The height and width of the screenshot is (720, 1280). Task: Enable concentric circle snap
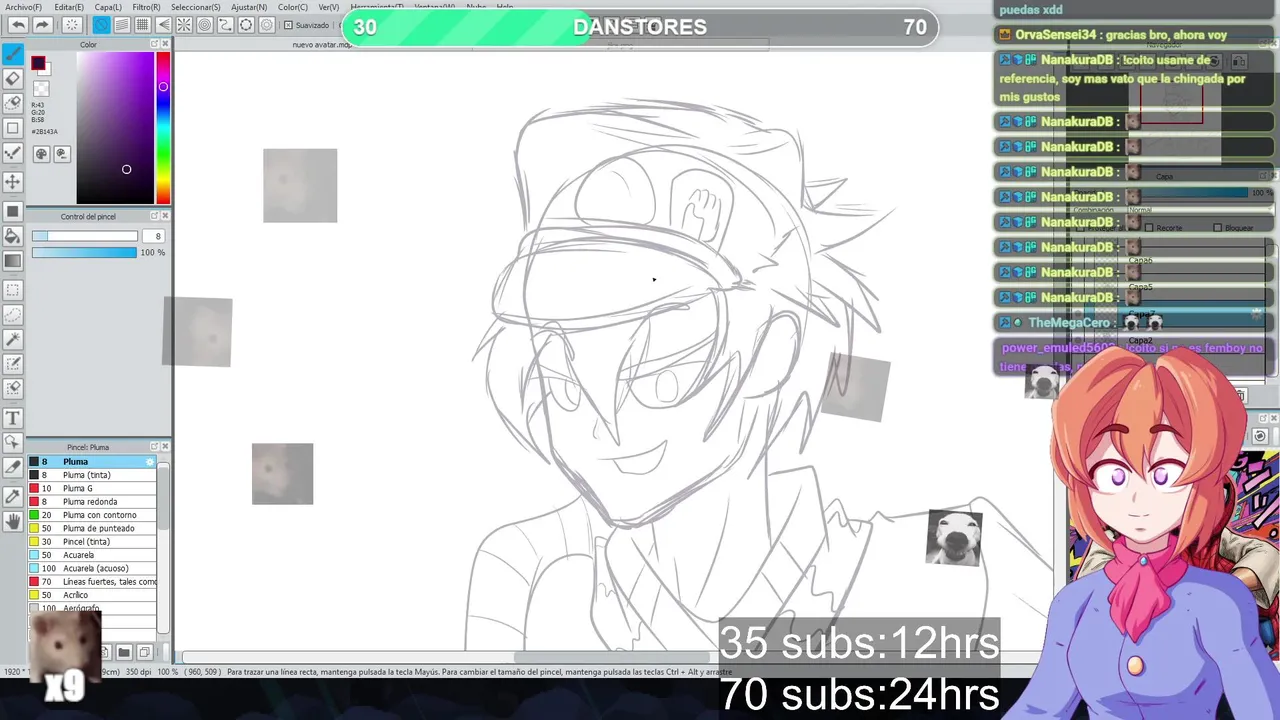(x=205, y=25)
